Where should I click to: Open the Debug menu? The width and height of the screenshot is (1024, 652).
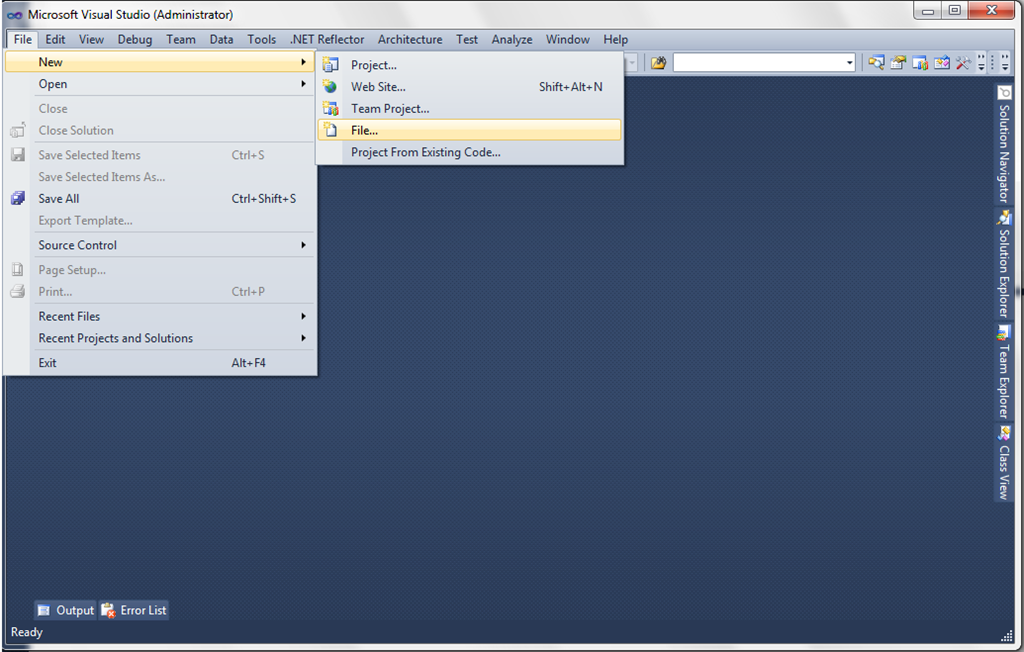point(135,39)
